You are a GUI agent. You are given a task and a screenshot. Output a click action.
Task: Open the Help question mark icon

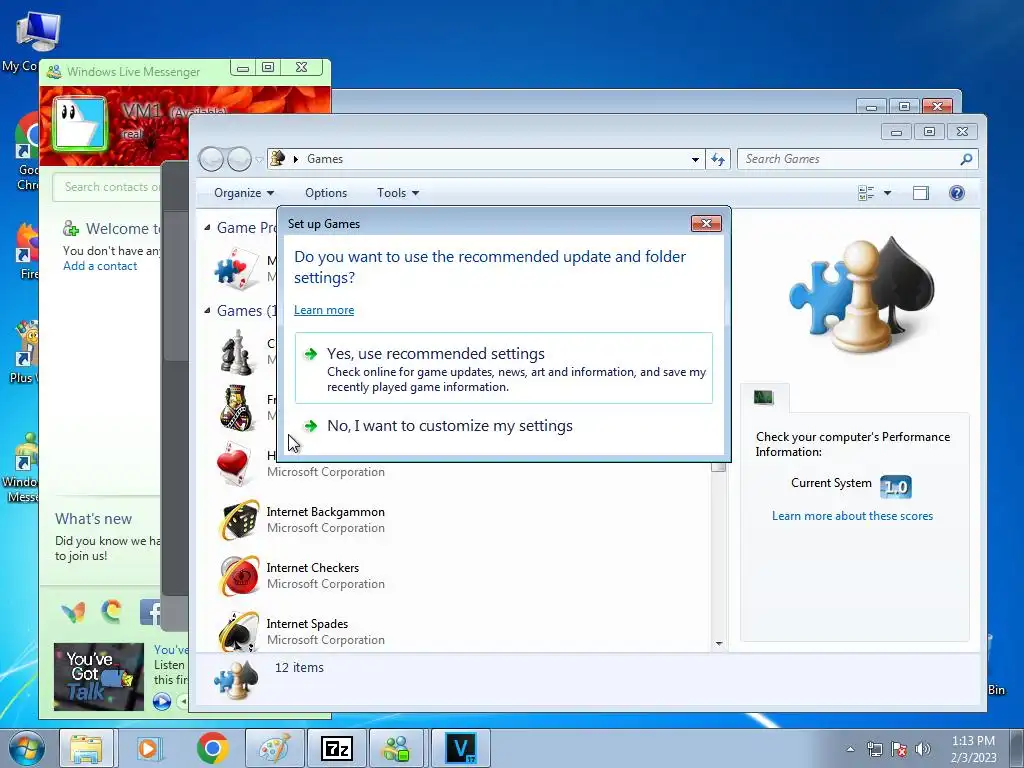957,193
